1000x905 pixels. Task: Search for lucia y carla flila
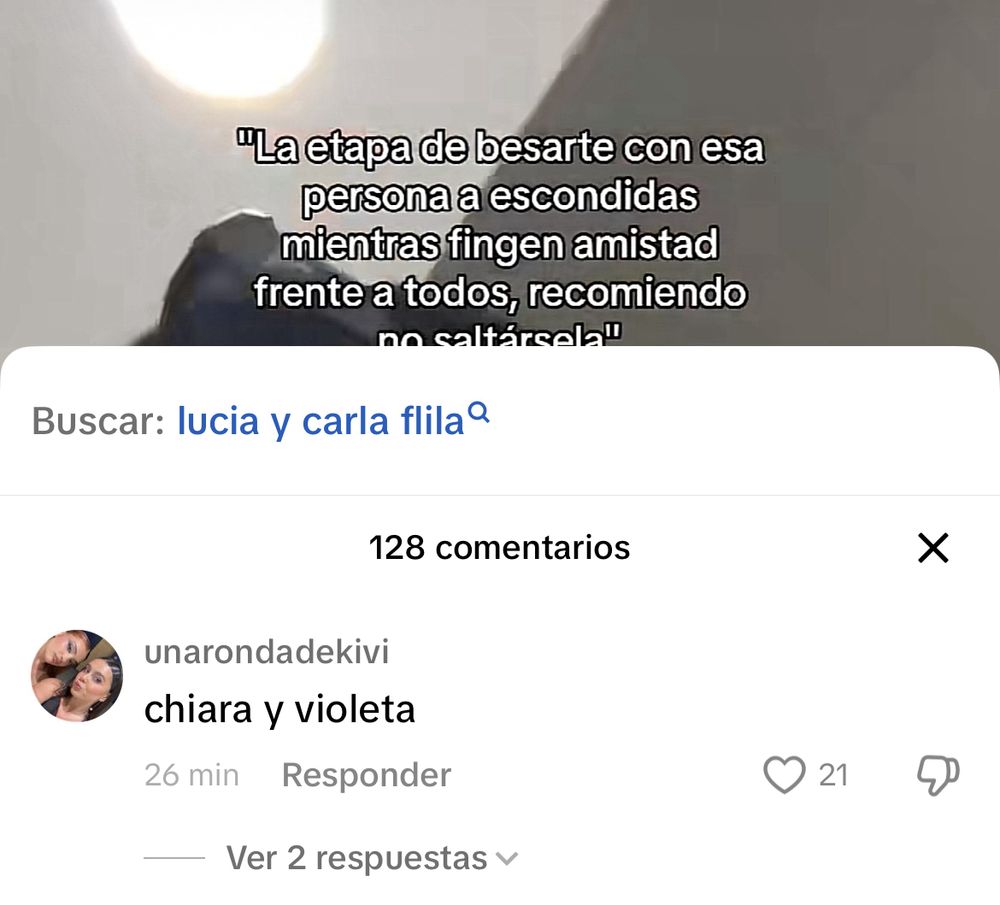(320, 421)
